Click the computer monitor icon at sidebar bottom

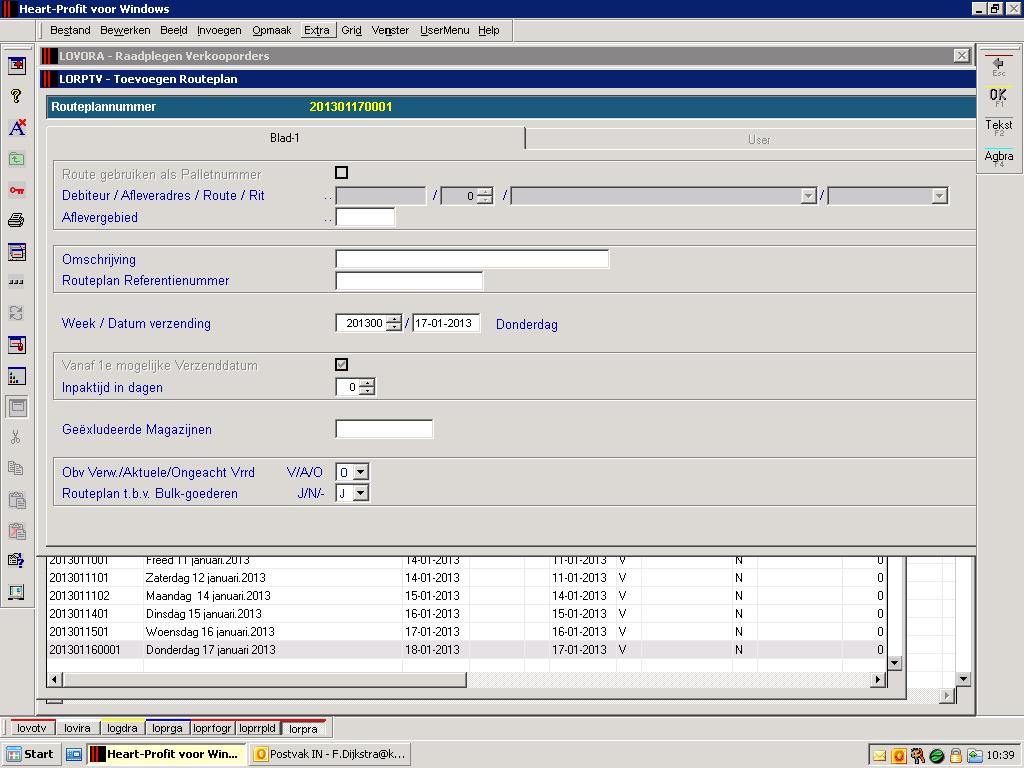16,592
